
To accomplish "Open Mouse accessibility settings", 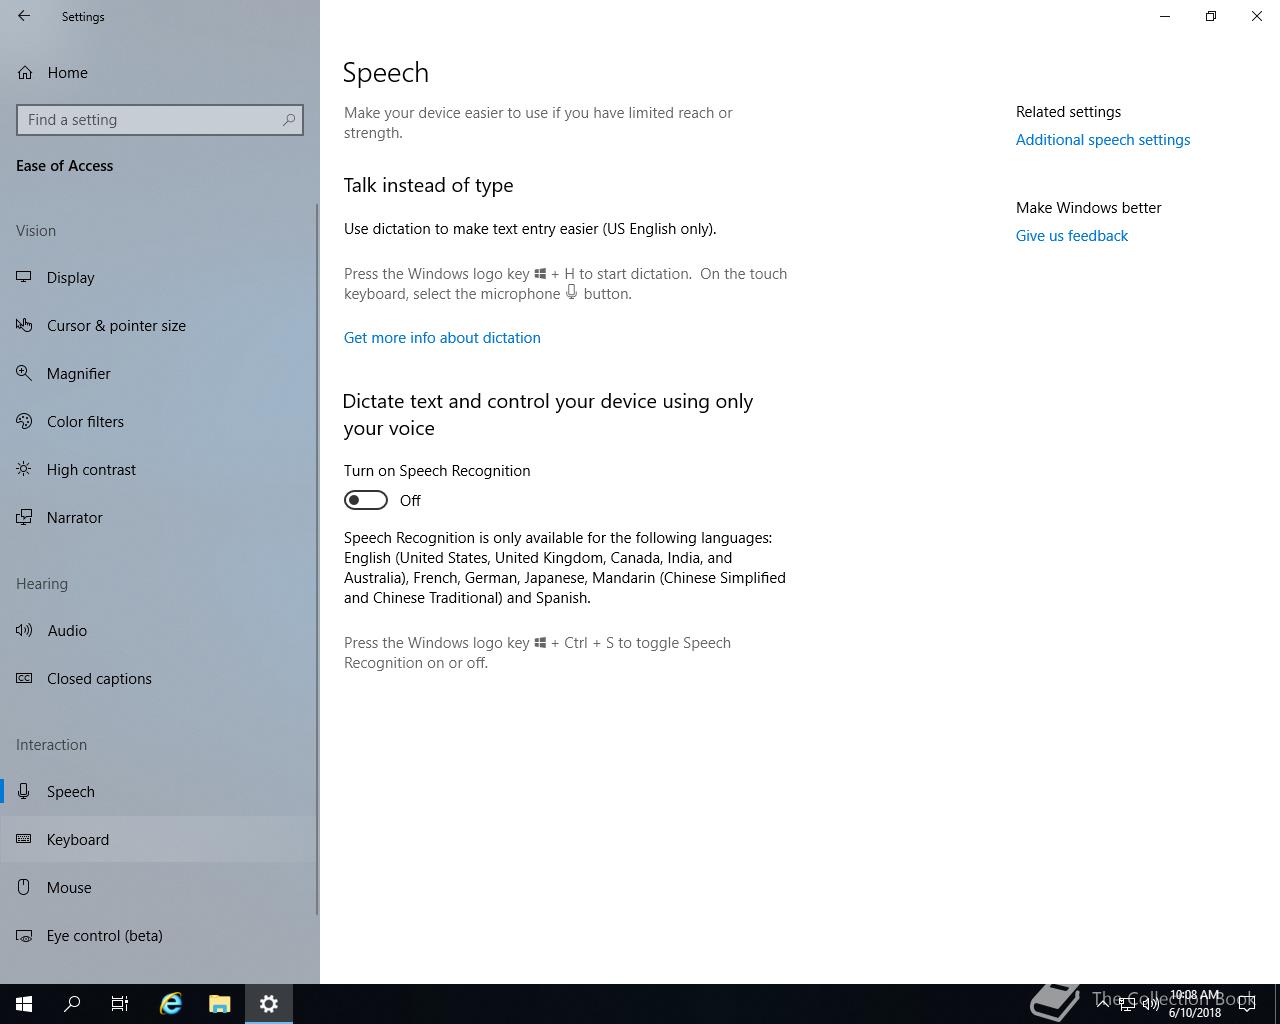I will [160, 888].
